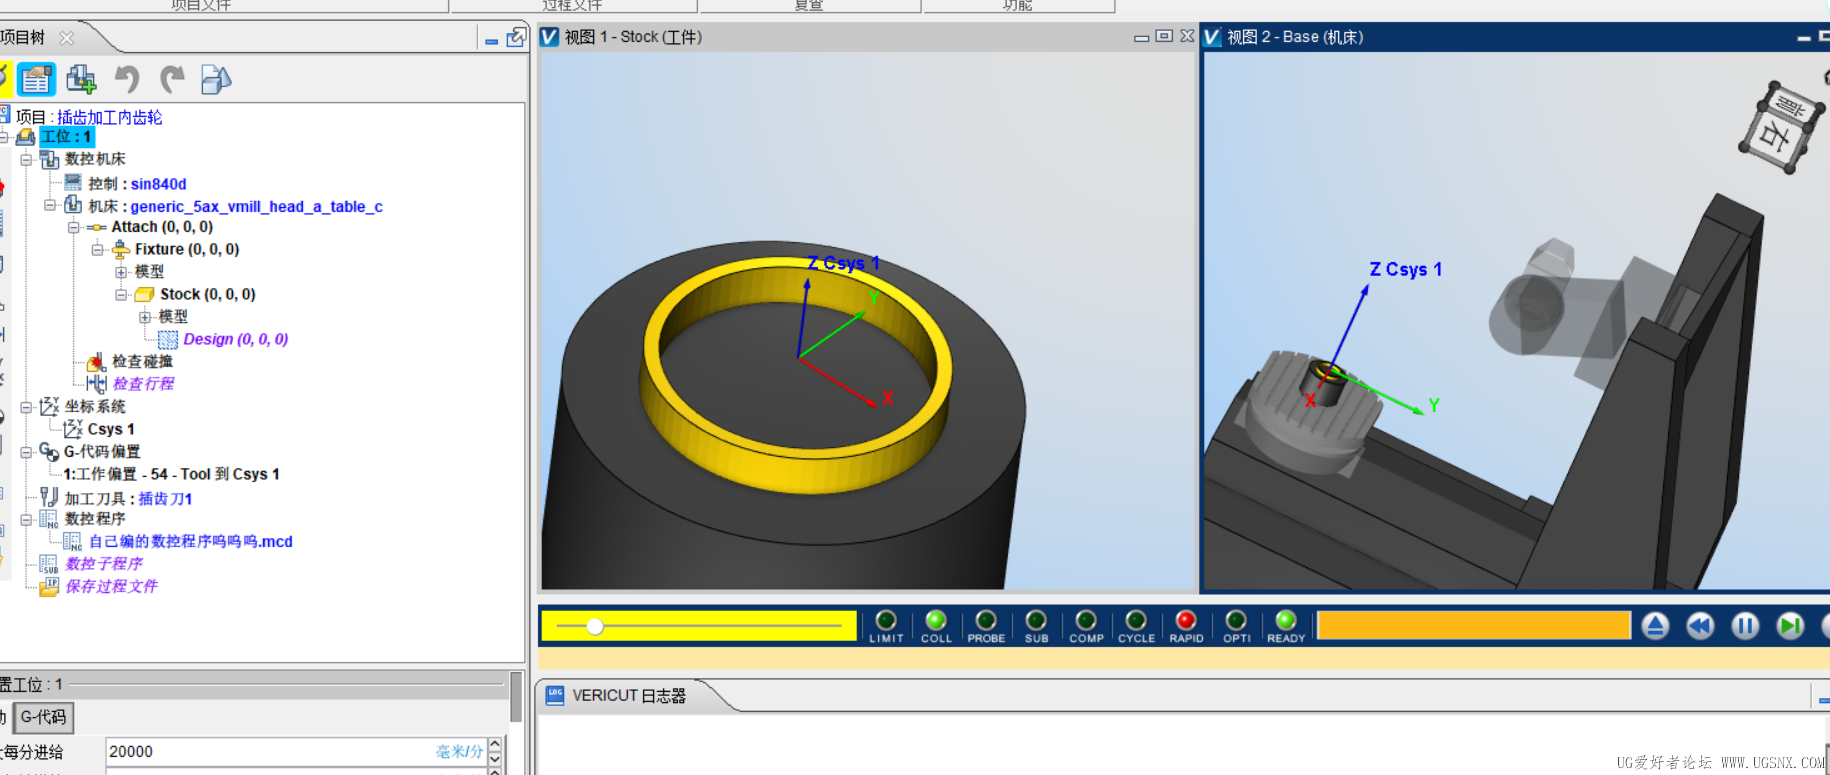Maximize the 视图 1 Stock view window

[1164, 37]
